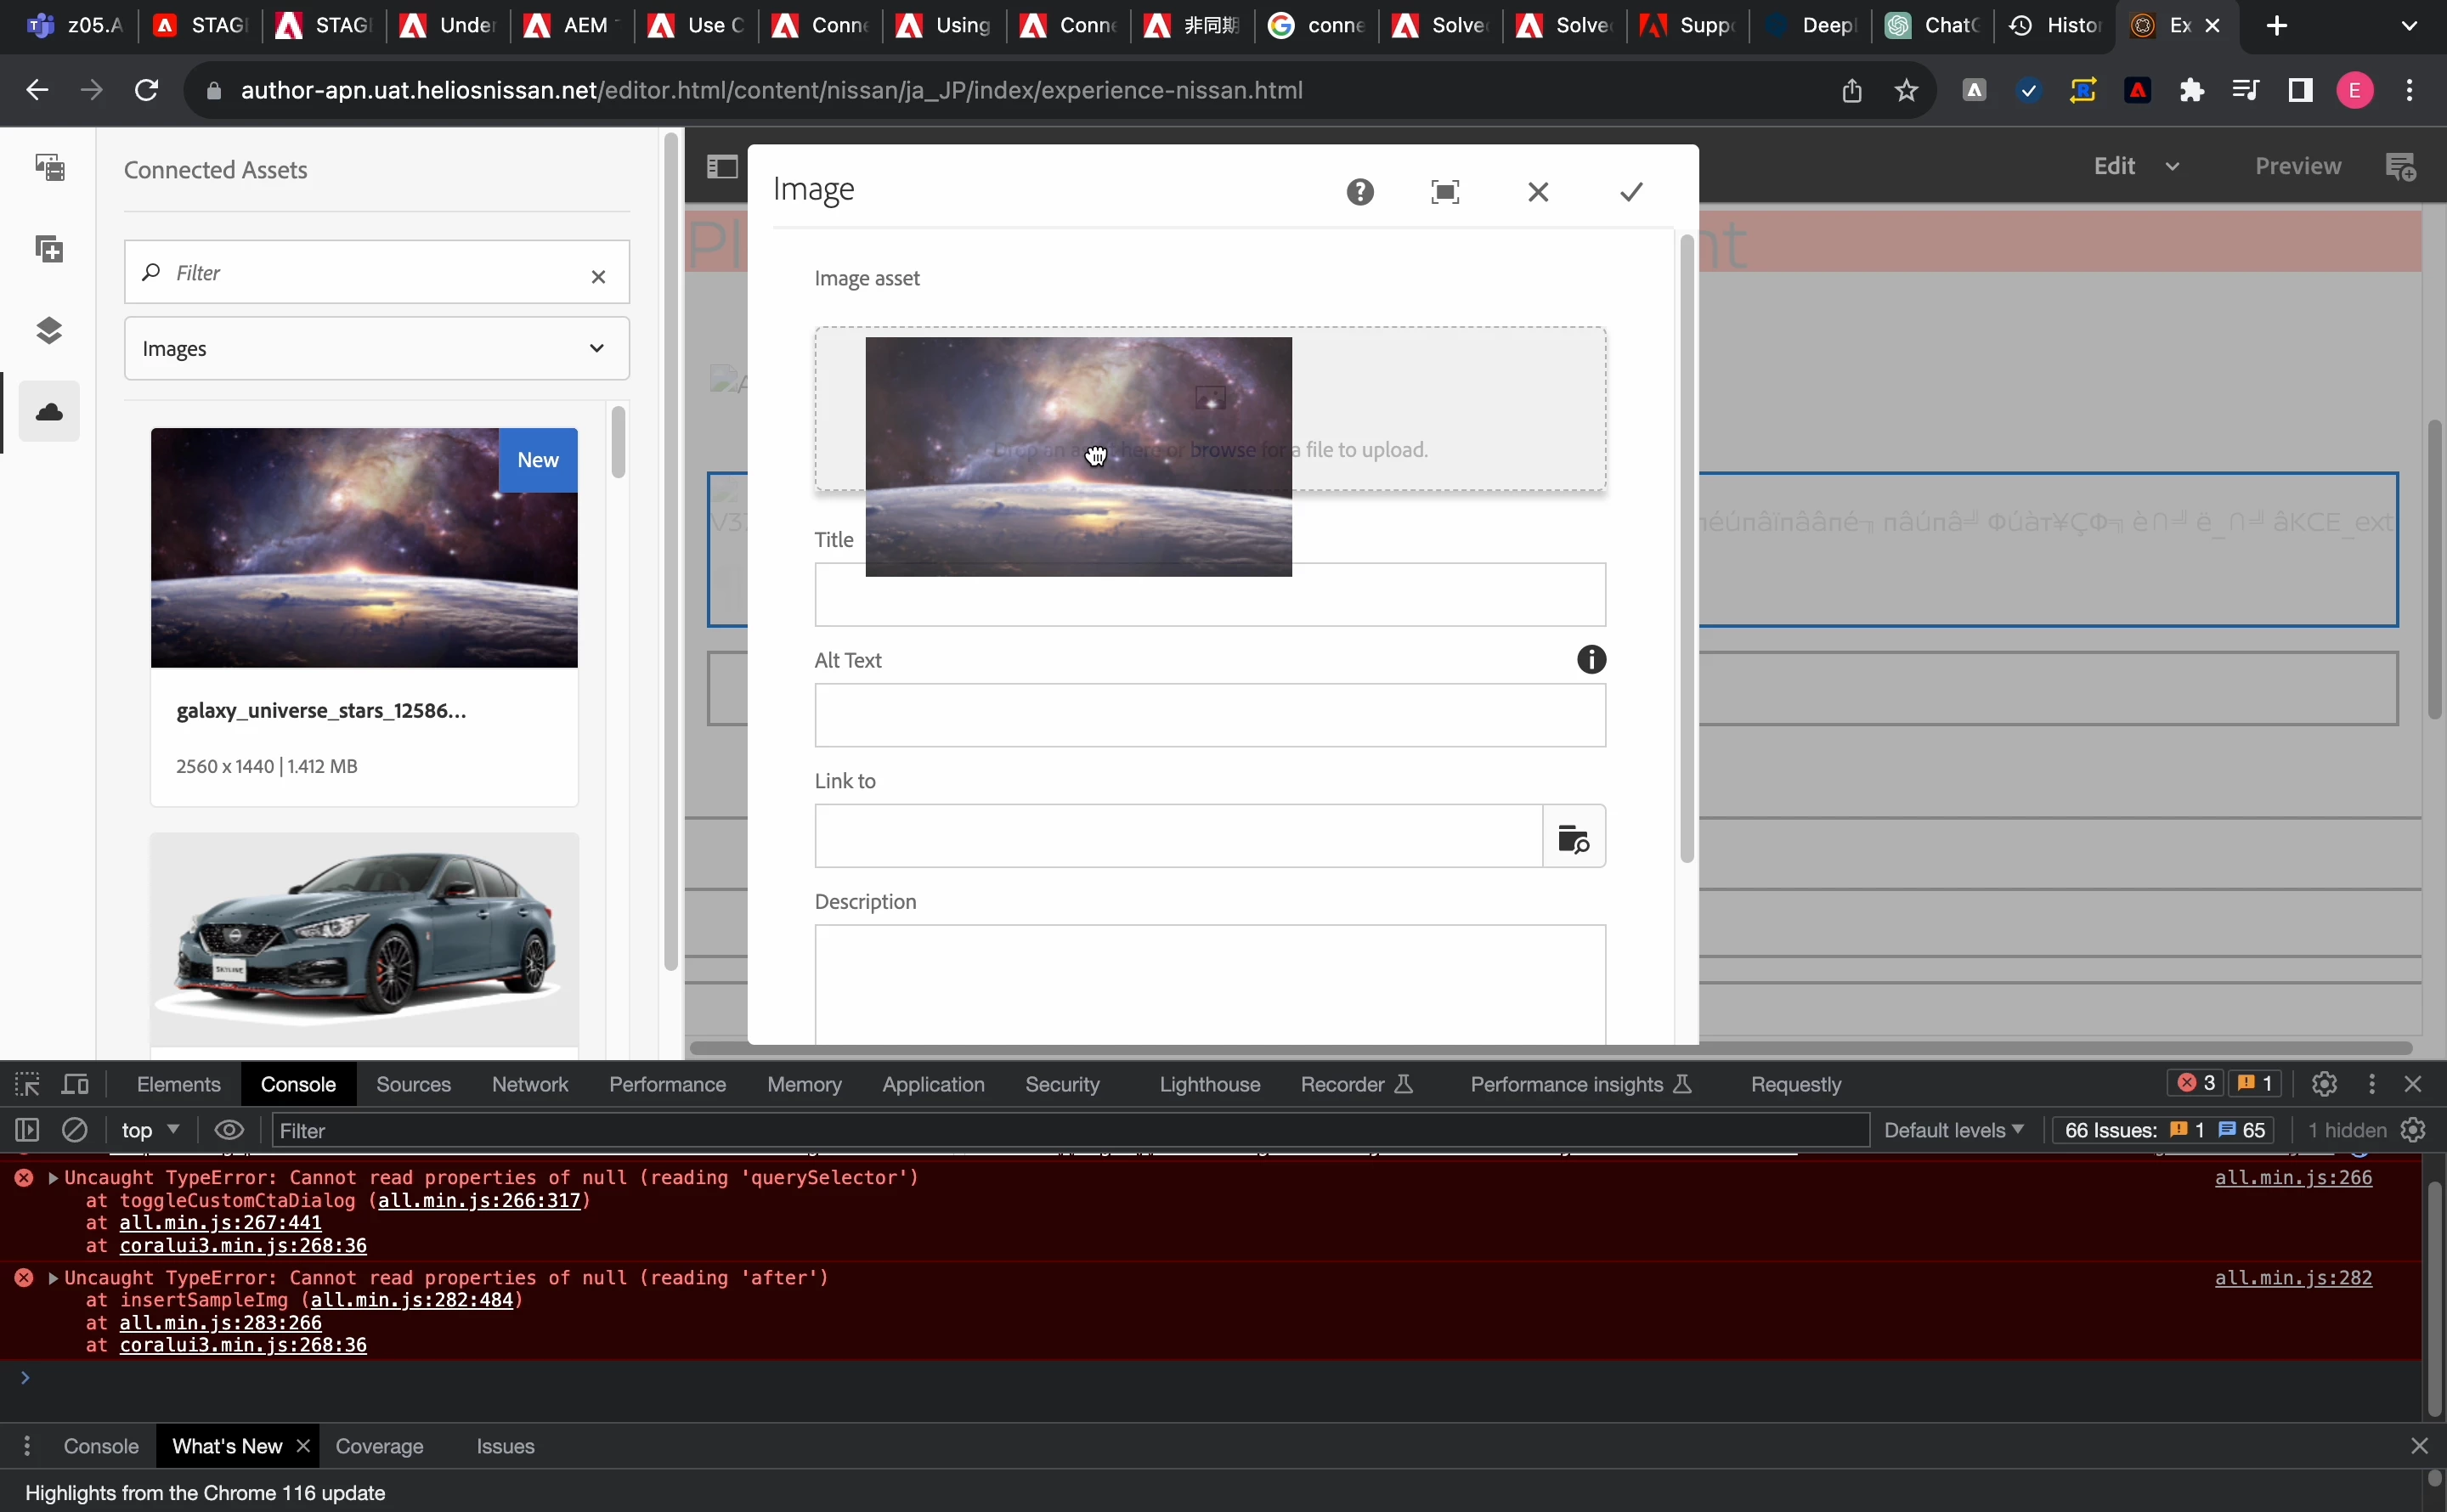Screen dimensions: 2447x1512
Task: Toggle the side panel button
Action: [x=722, y=166]
